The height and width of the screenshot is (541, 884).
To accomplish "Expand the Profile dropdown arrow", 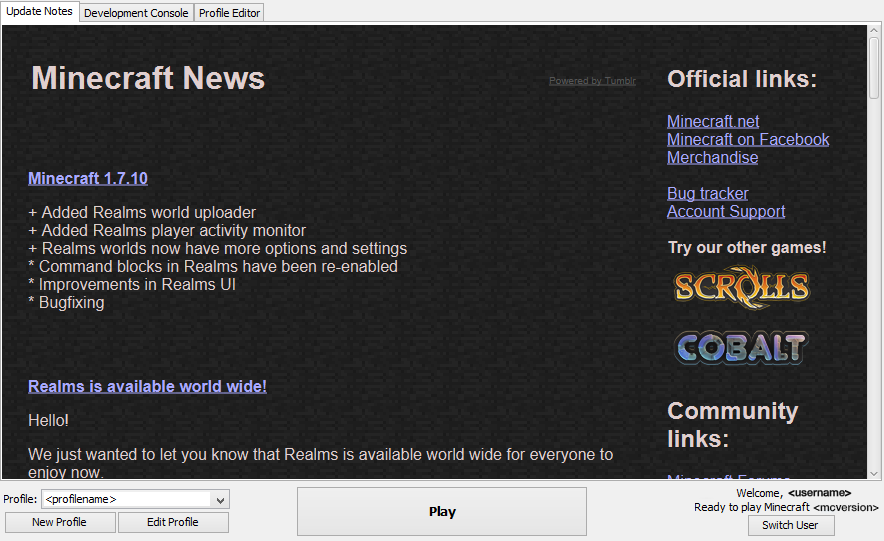I will click(220, 500).
